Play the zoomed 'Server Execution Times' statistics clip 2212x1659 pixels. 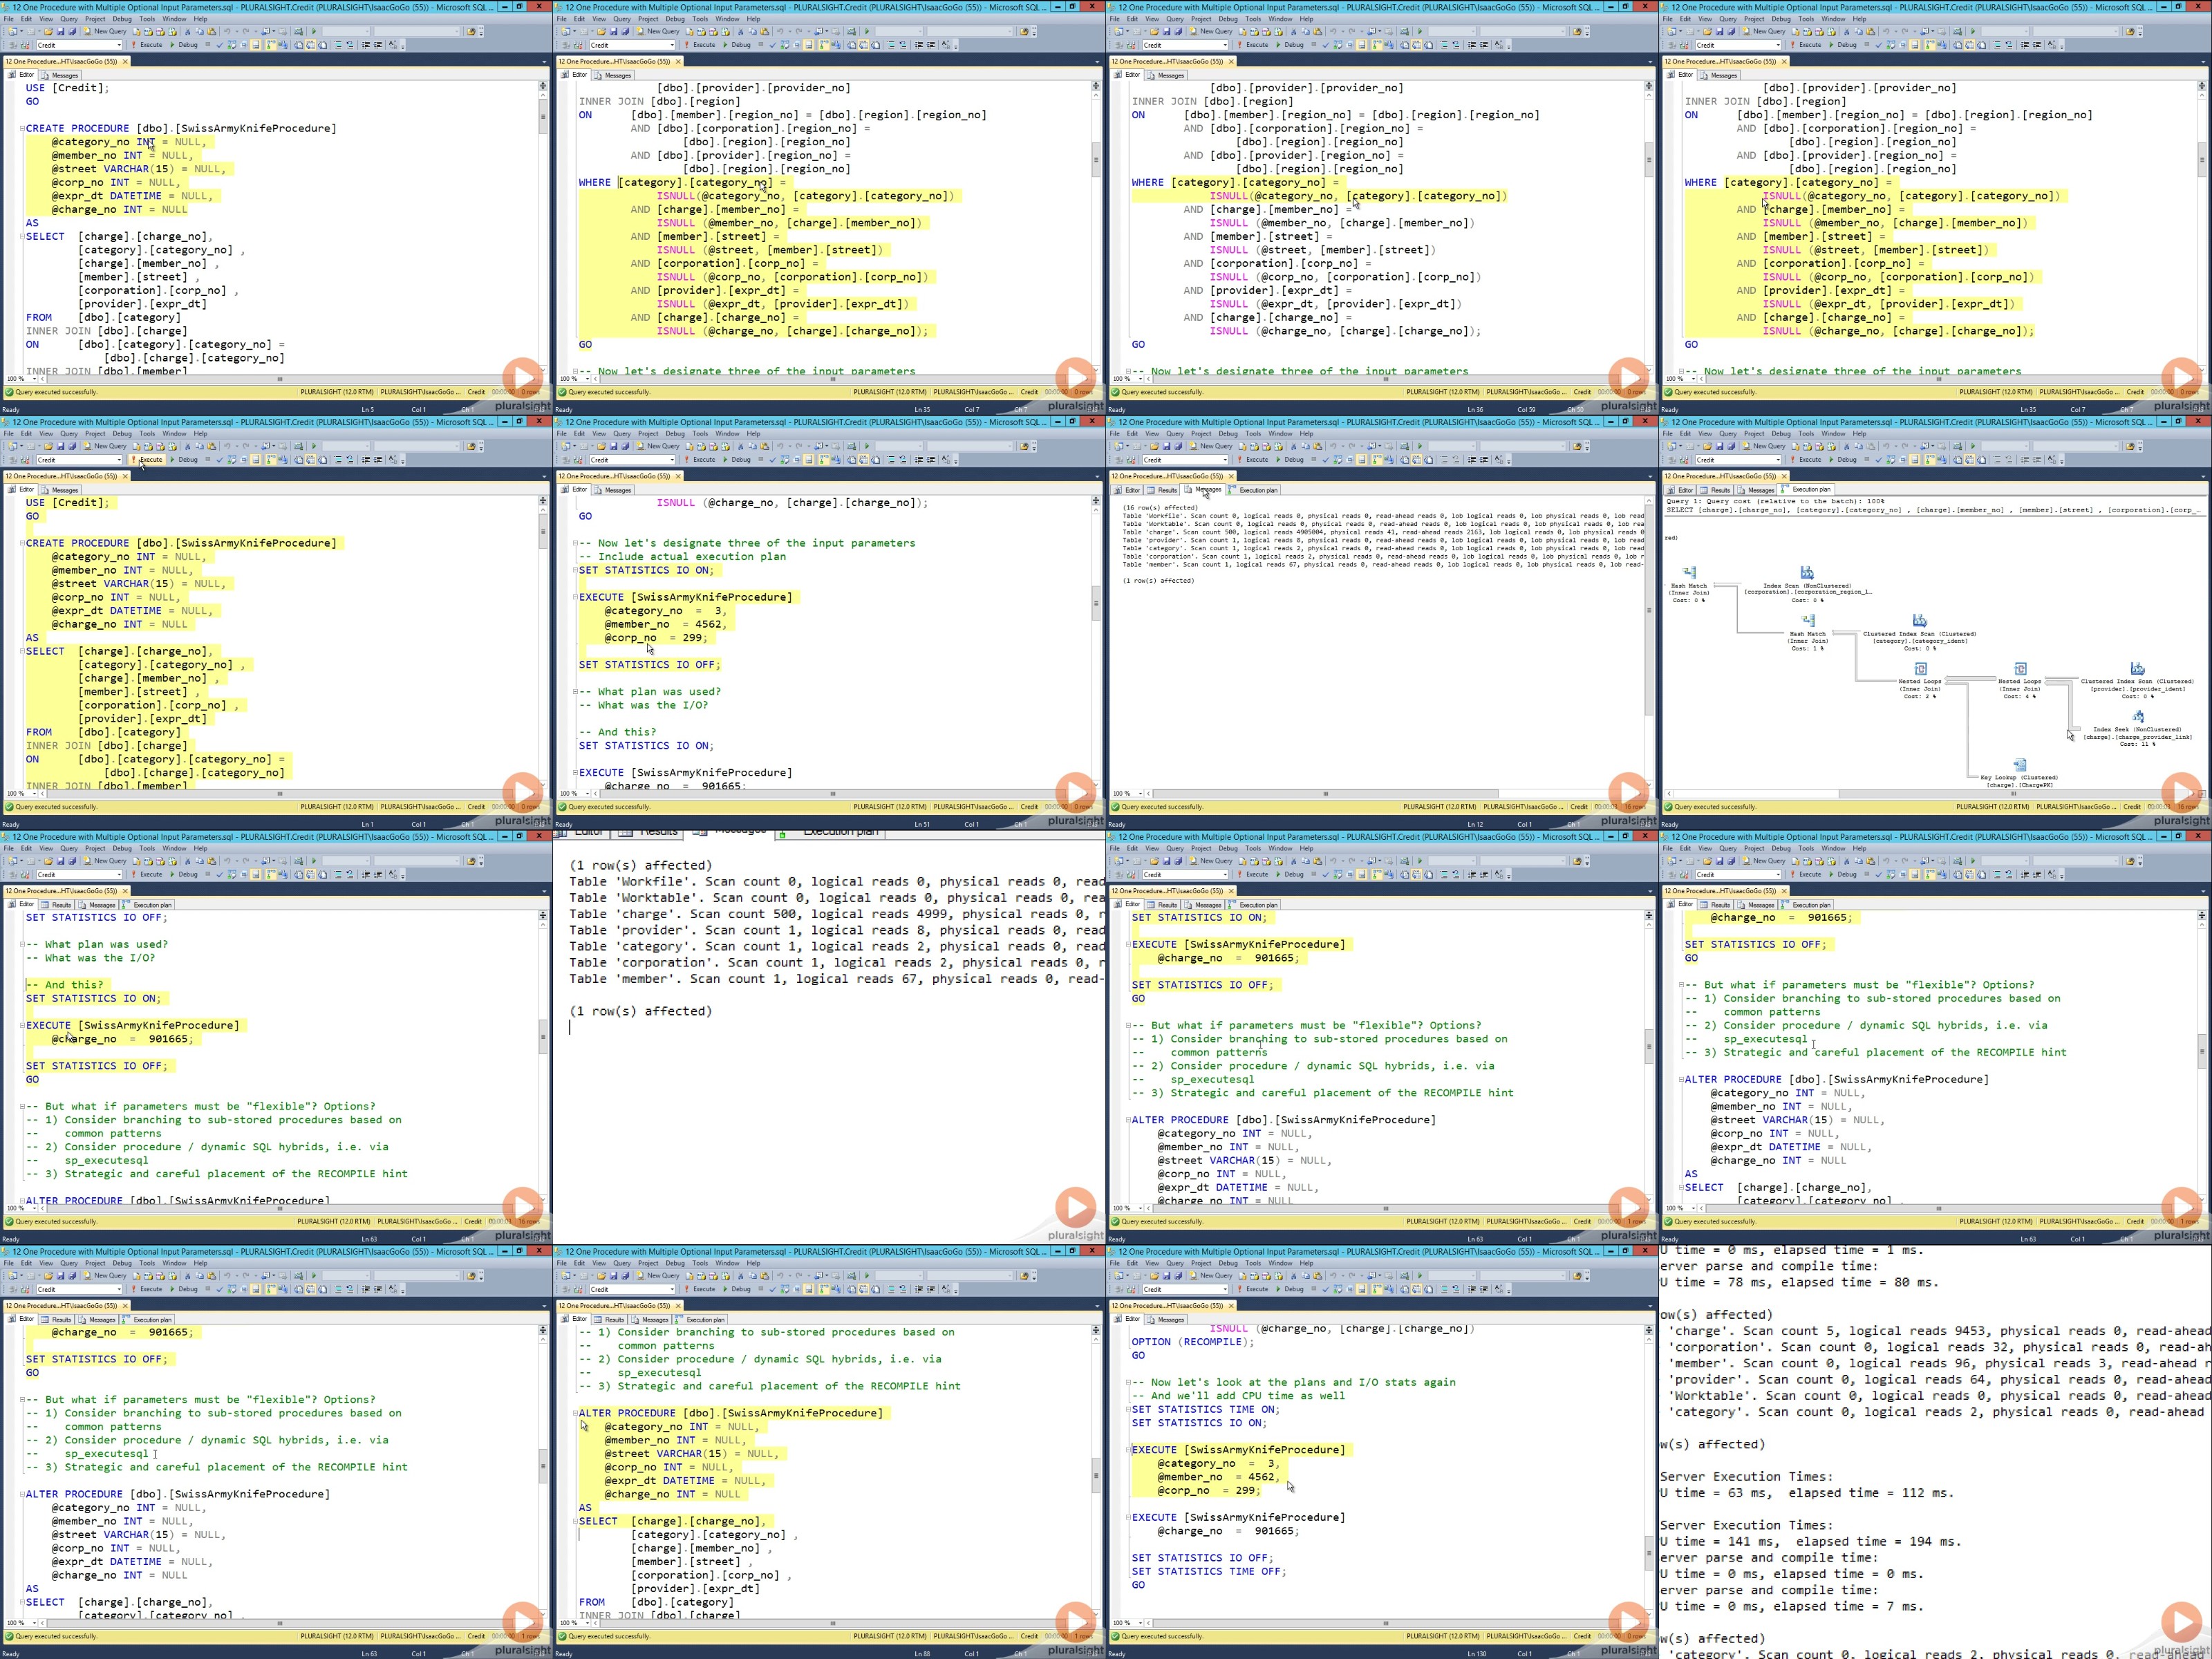point(2181,1622)
